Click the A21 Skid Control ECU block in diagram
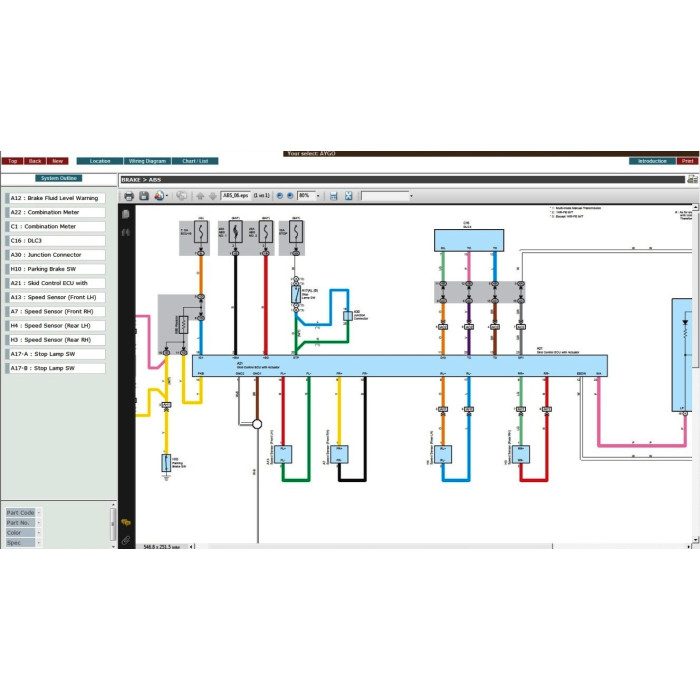 click(400, 366)
